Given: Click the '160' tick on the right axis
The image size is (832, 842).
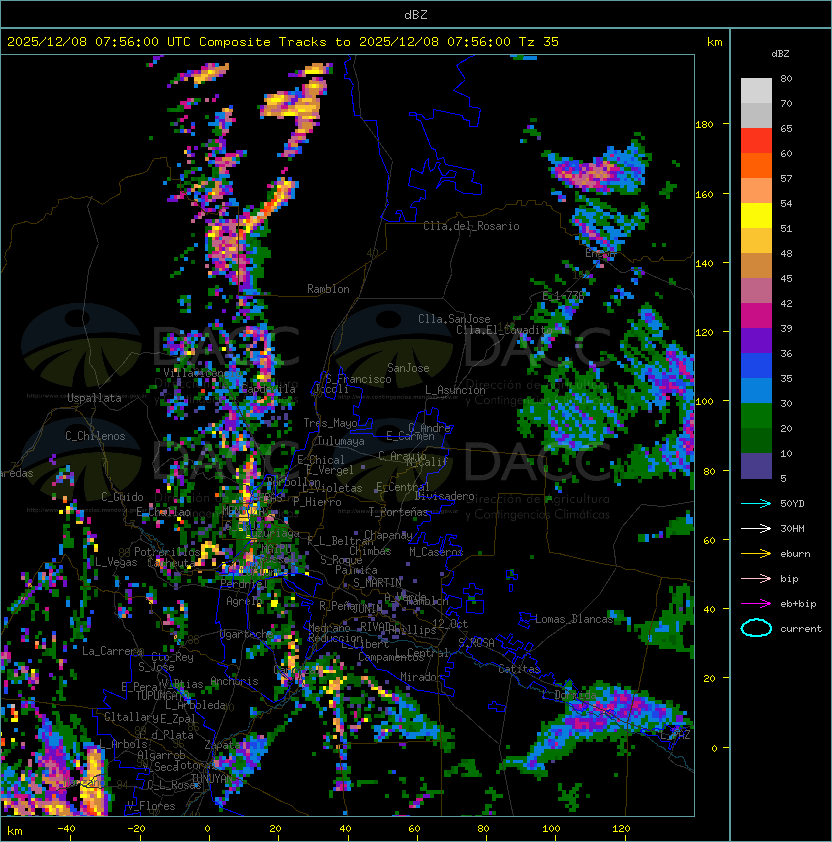Looking at the screenshot, I should click(x=704, y=194).
